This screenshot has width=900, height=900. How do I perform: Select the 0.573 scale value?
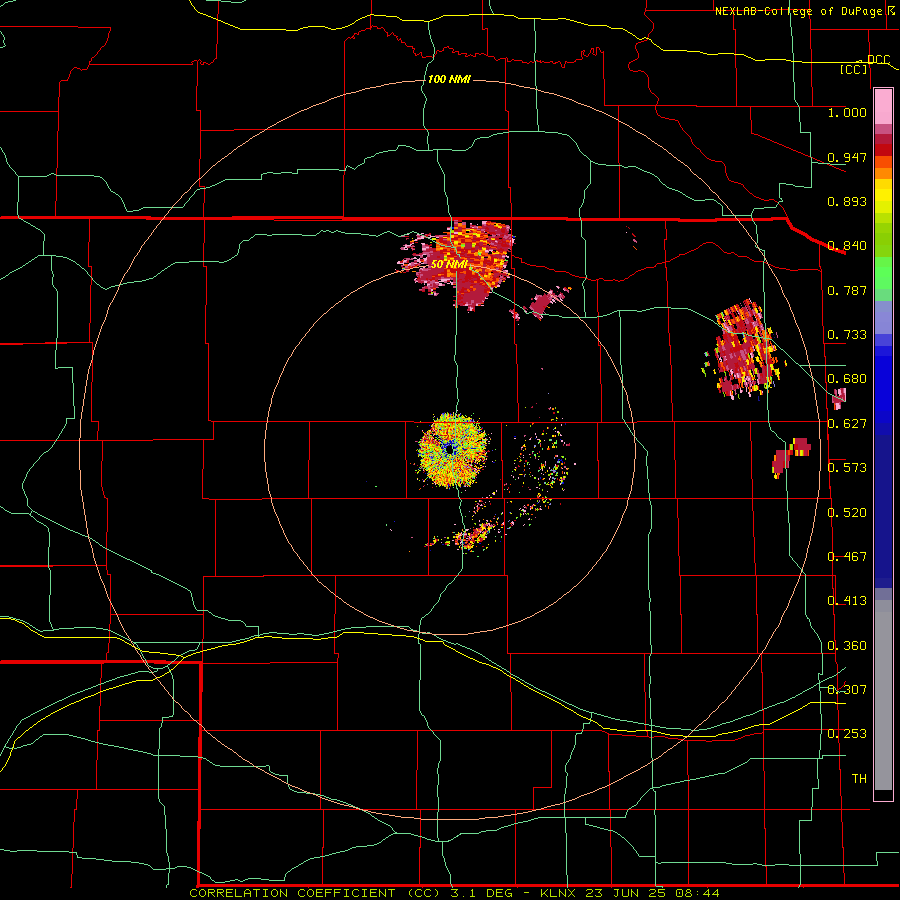pyautogui.click(x=847, y=468)
